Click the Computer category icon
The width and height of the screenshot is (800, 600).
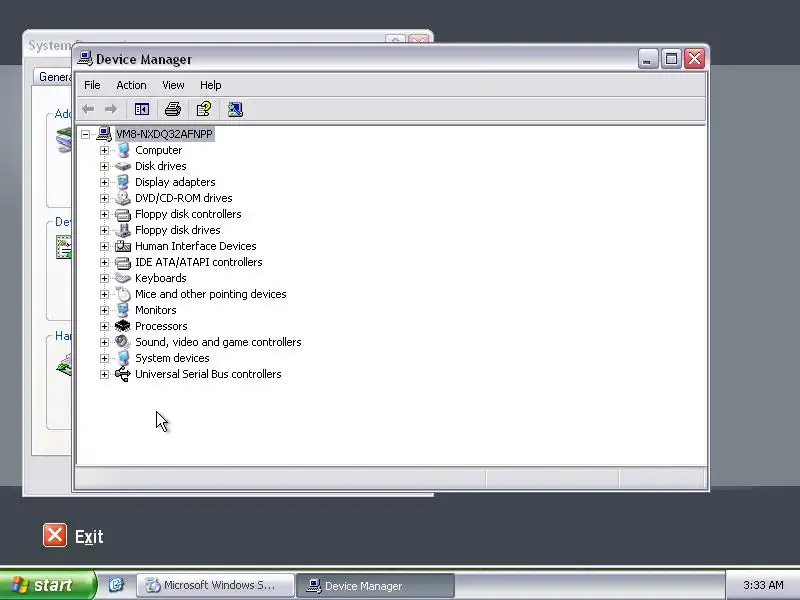(123, 150)
